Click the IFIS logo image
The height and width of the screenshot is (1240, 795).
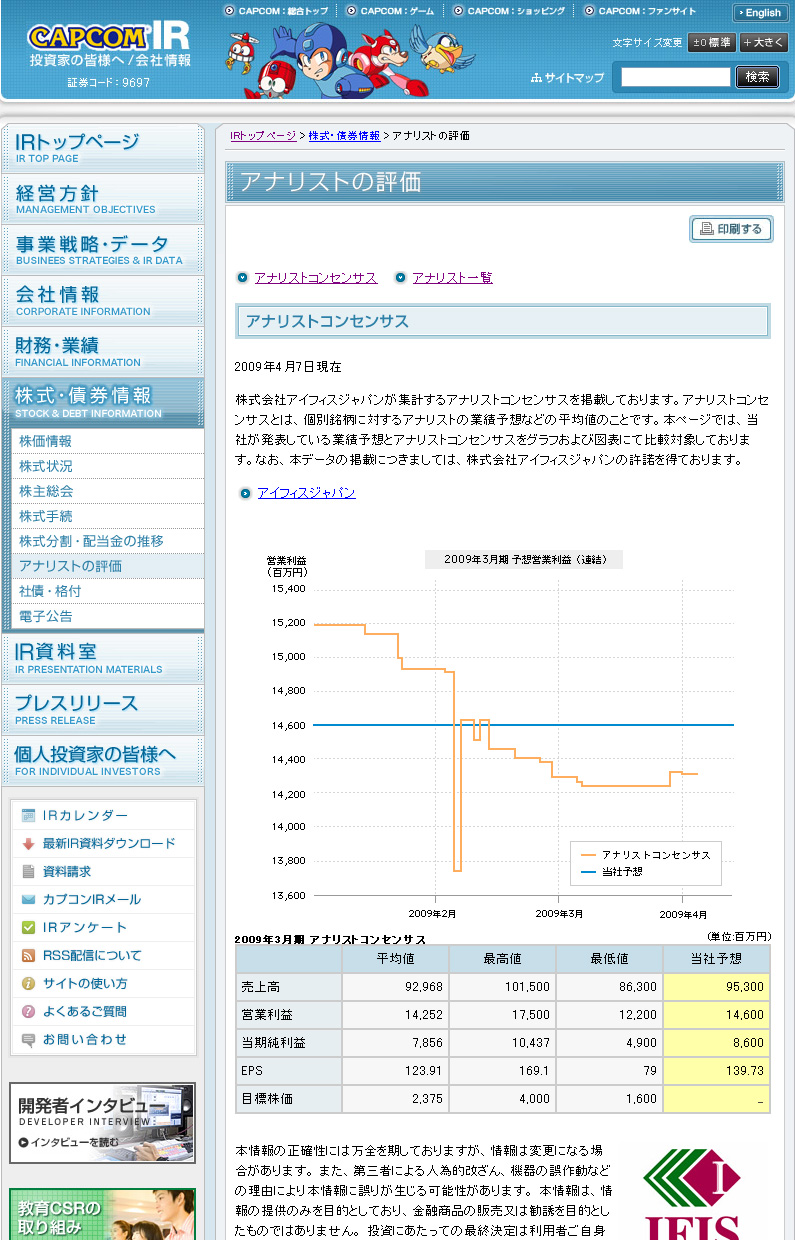tap(692, 1195)
